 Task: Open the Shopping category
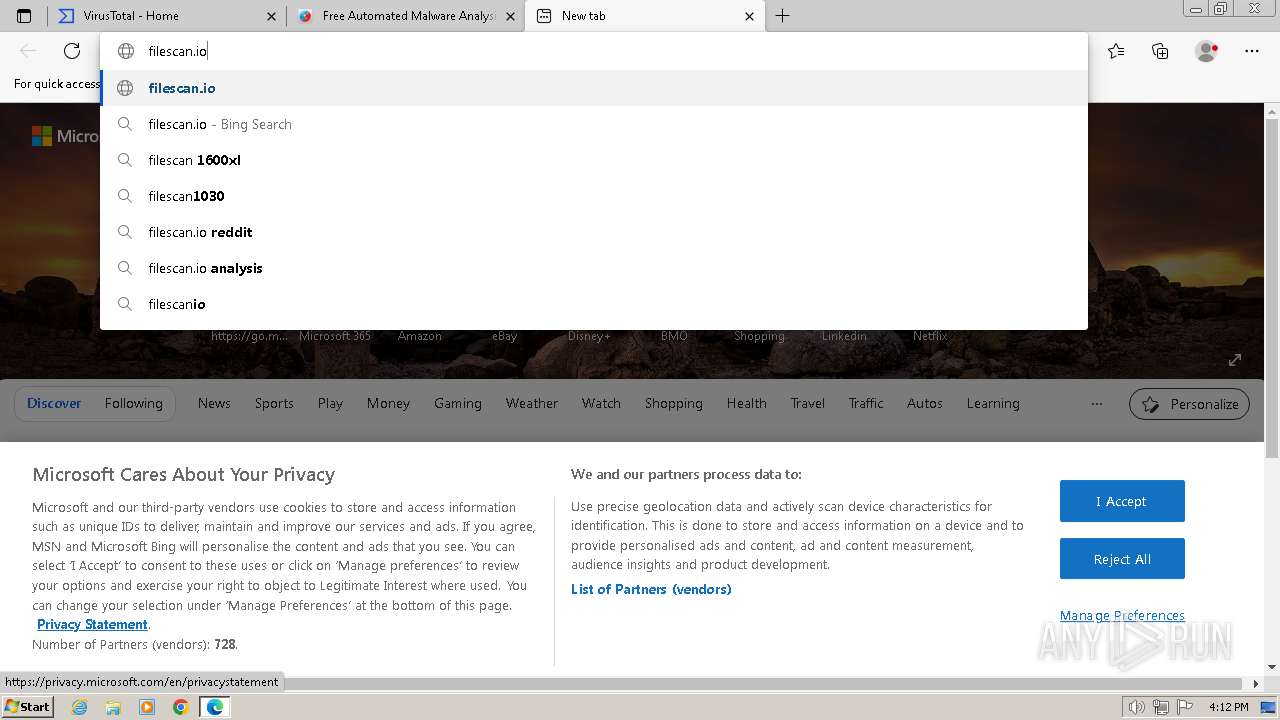[674, 403]
